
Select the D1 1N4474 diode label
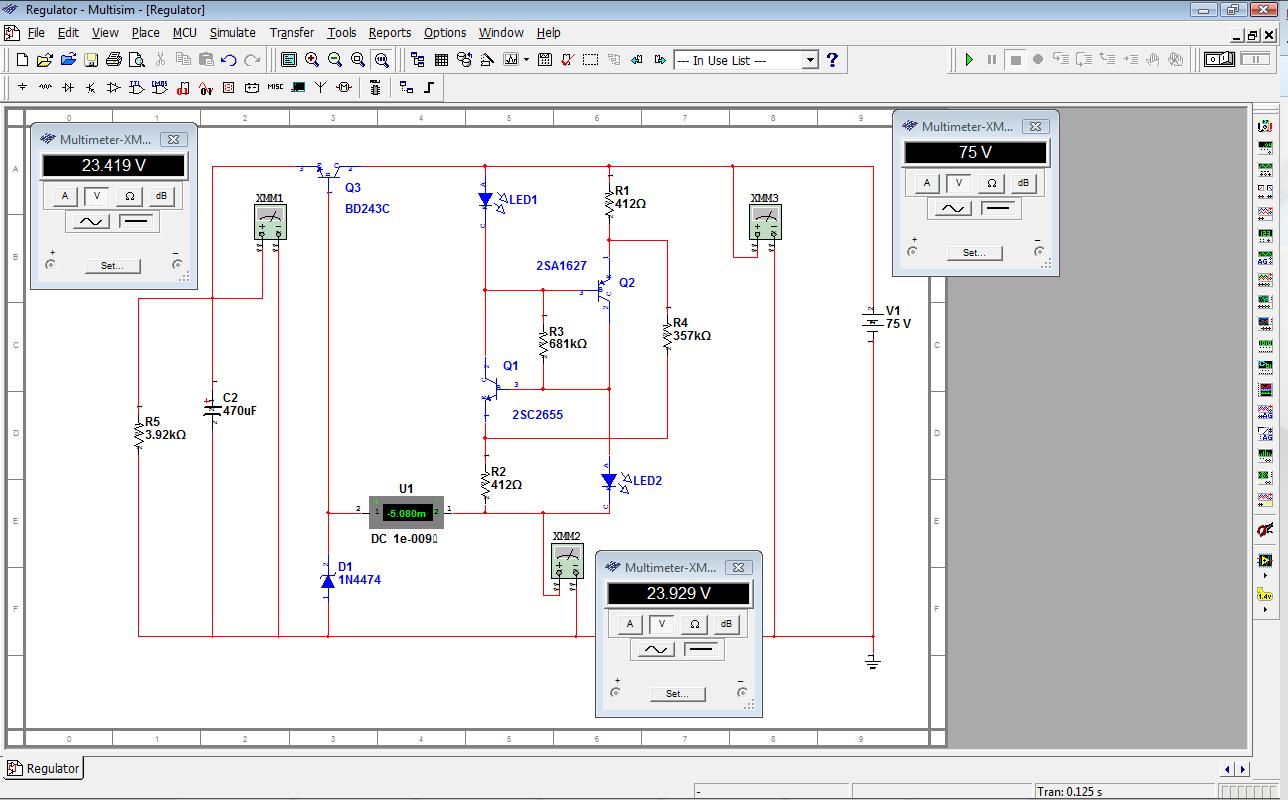click(359, 573)
